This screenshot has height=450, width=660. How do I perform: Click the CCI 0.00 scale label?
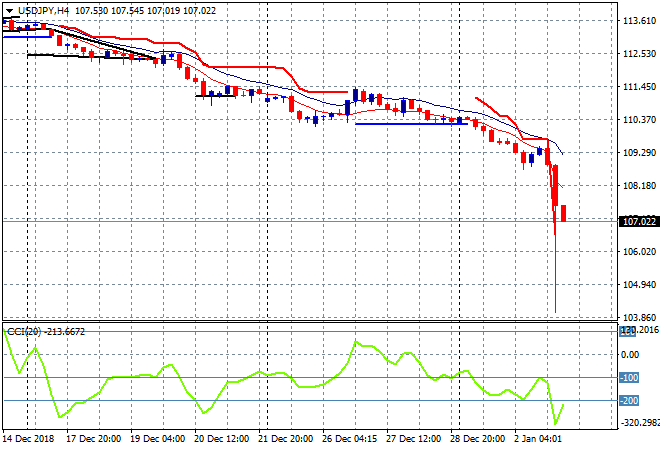tap(630, 355)
